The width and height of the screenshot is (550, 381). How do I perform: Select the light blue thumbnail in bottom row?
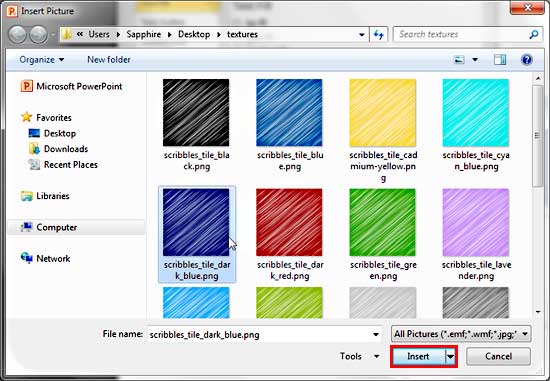click(196, 303)
